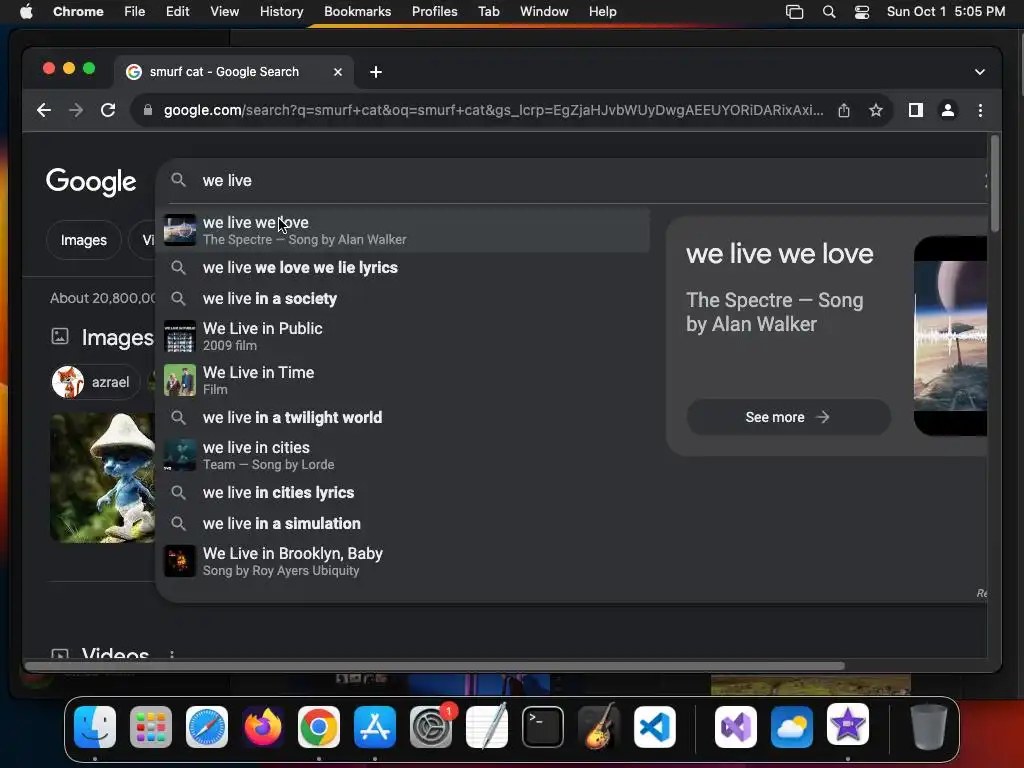
Task: Open Spotlight search in menu bar
Action: coord(829,12)
